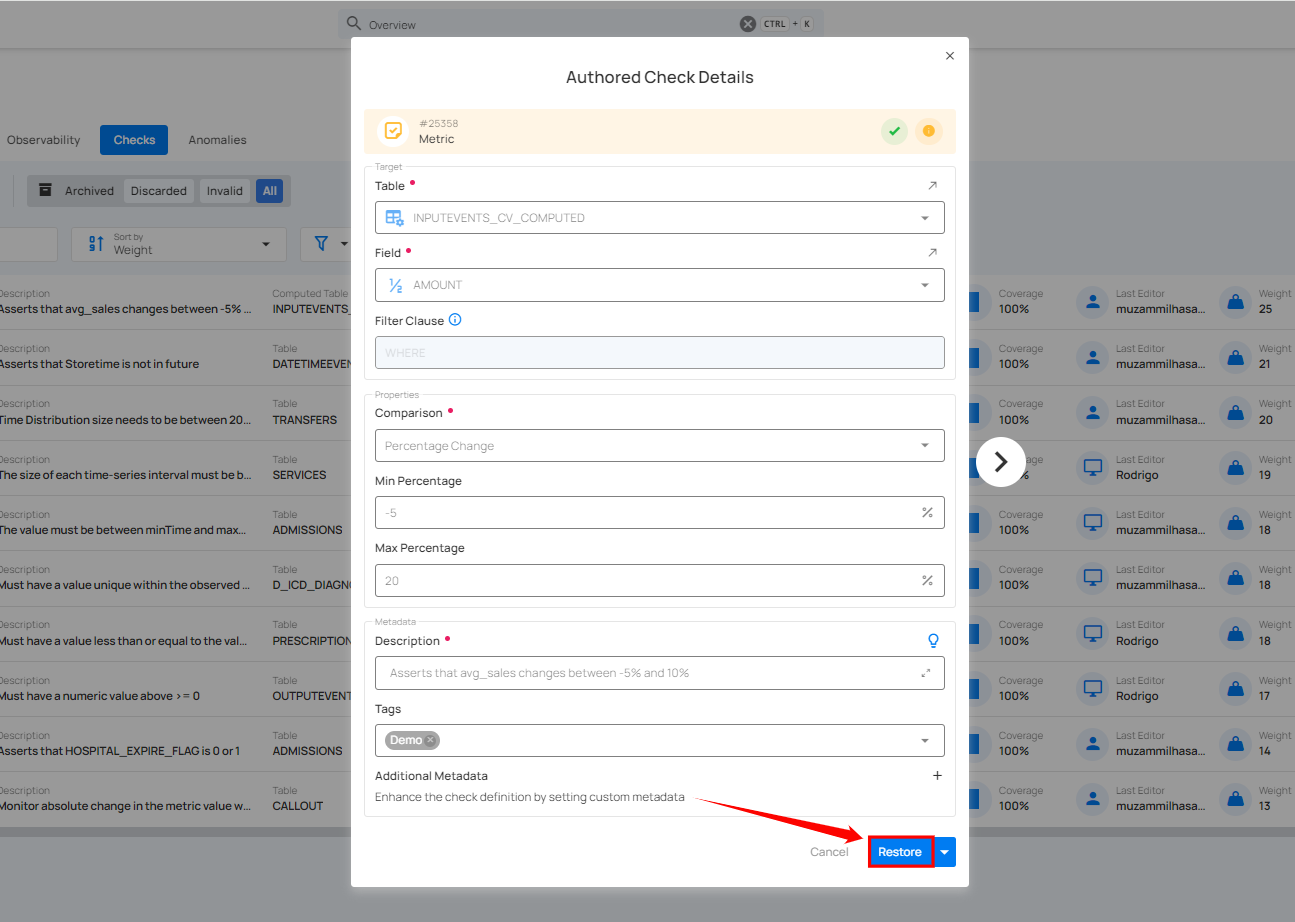Select the All filter option
Image resolution: width=1295 pixels, height=922 pixels.
click(270, 191)
